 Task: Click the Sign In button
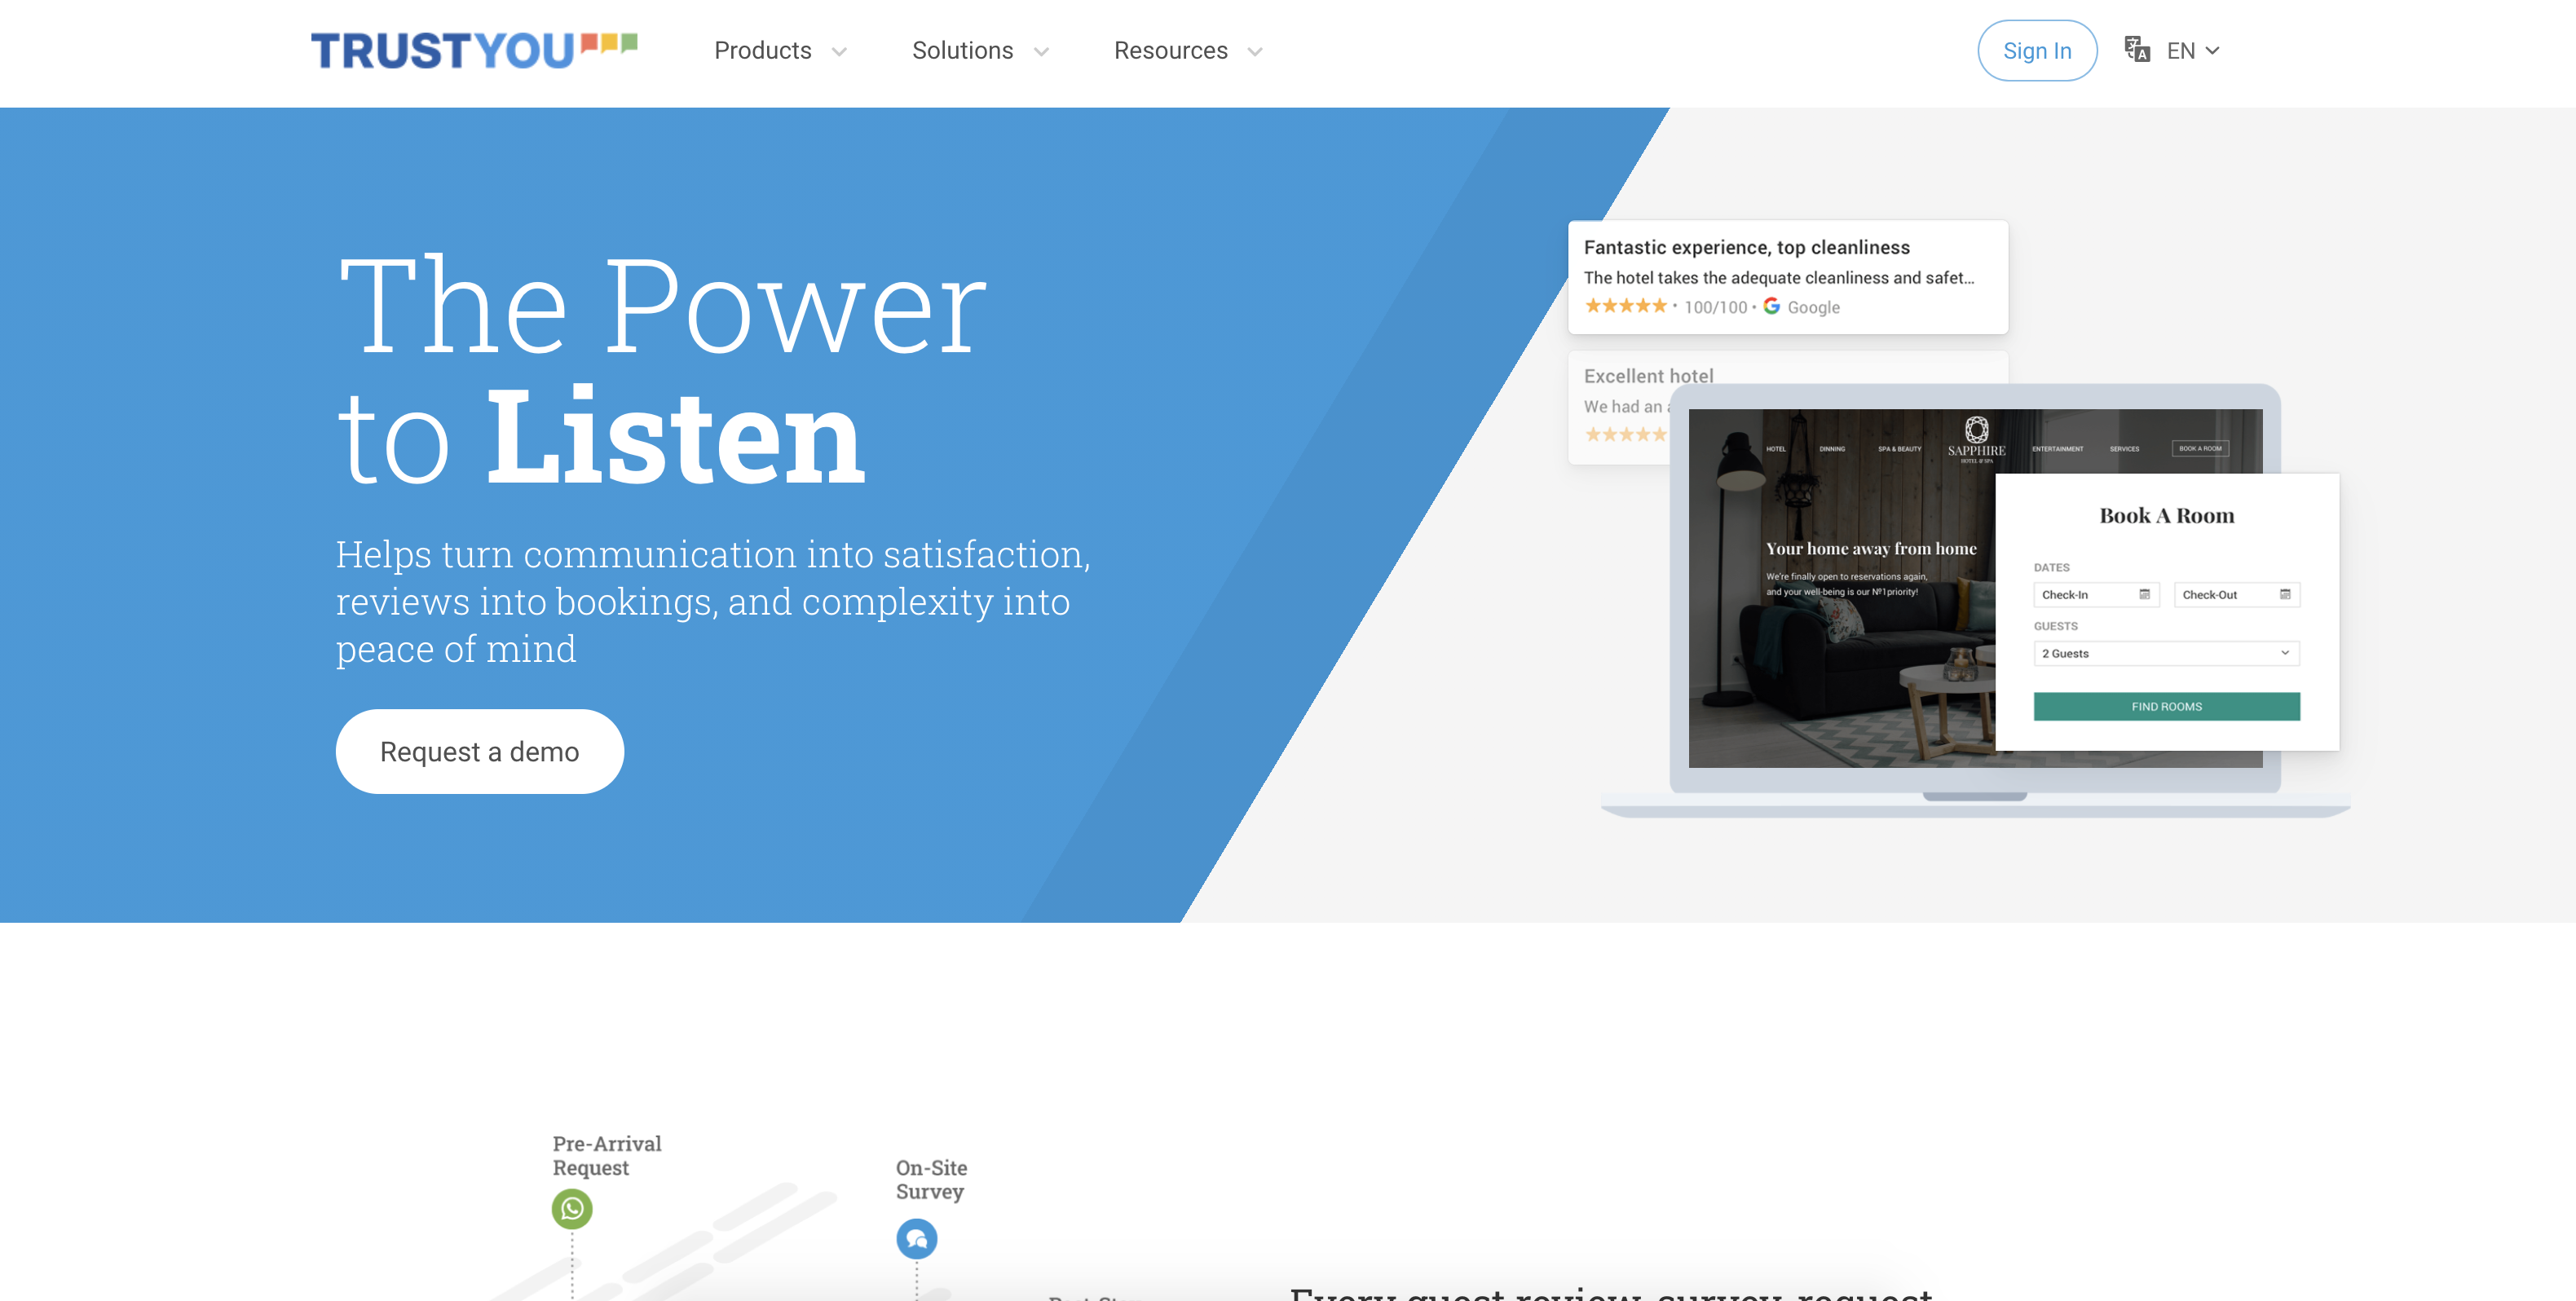(2037, 50)
